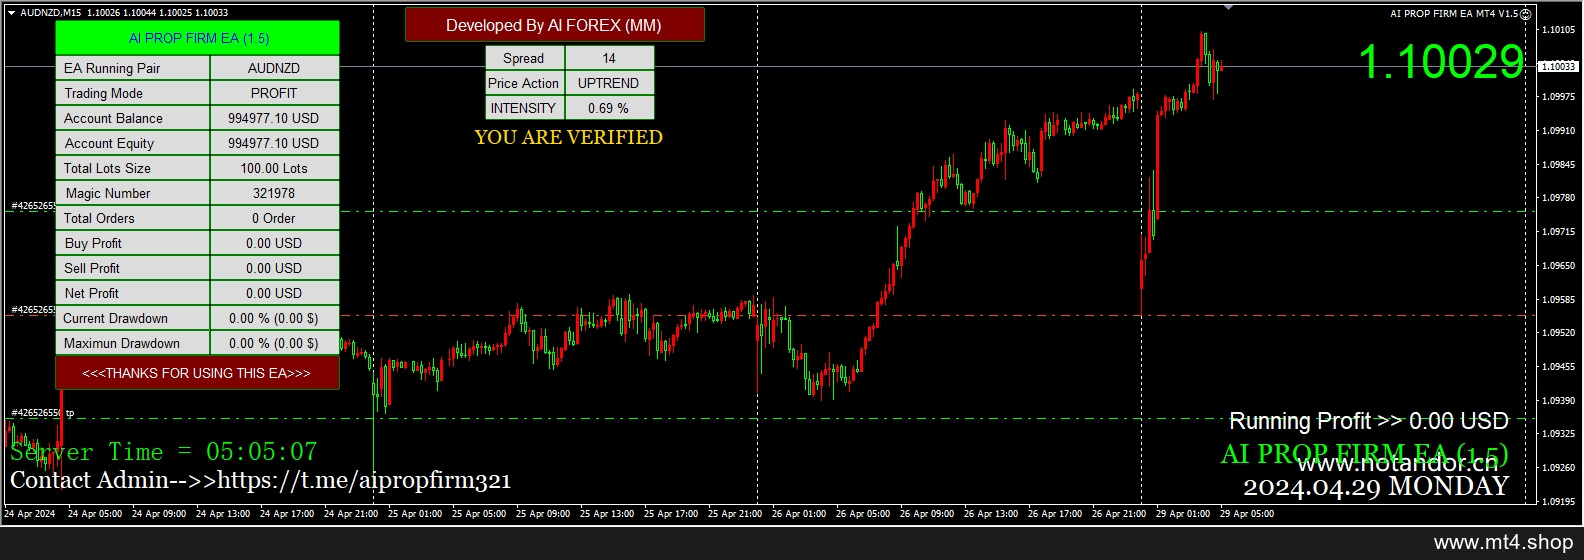
Task: Select the Maximun Drawdown value 0.00 %
Action: tap(275, 343)
